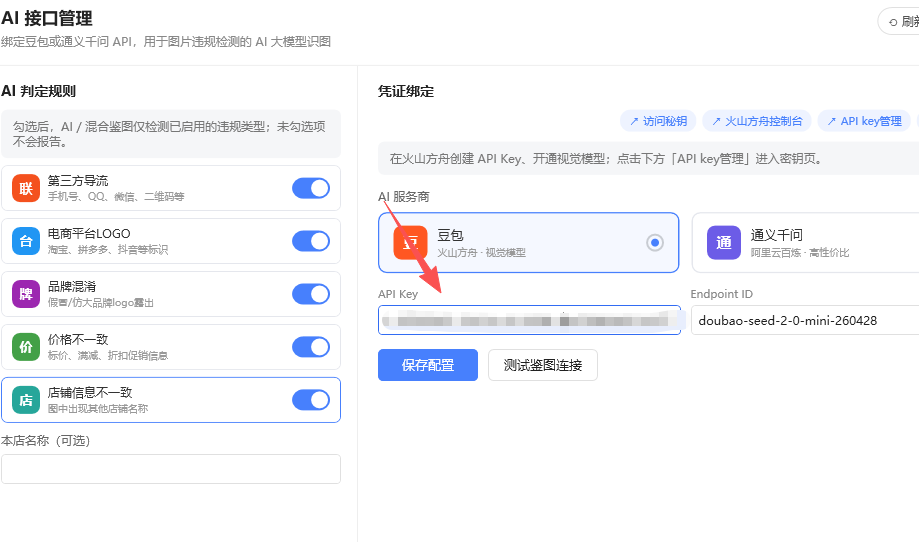Click the orange 联 third-party diversion icon
The image size is (919, 542).
click(x=26, y=188)
